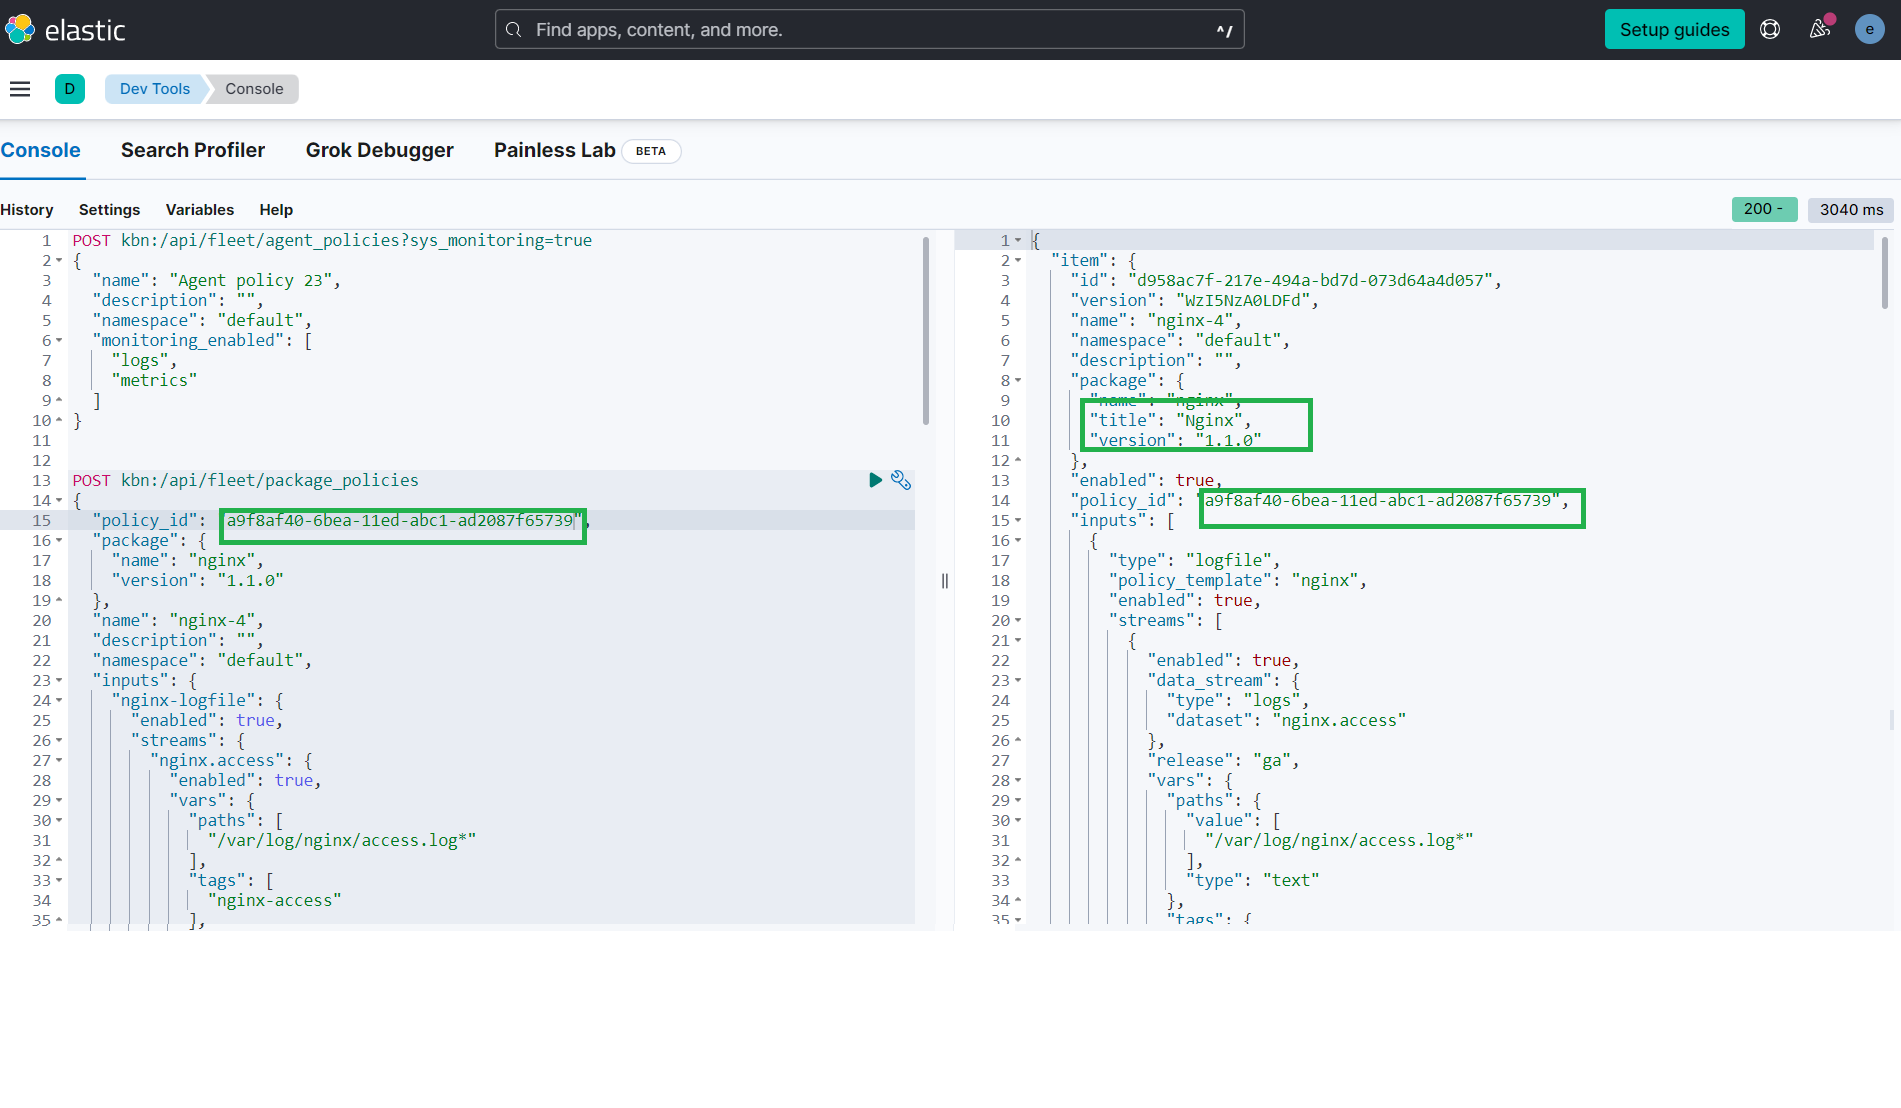Send the package_policies request with the play icon
This screenshot has height=1108, width=1901.
(x=875, y=480)
